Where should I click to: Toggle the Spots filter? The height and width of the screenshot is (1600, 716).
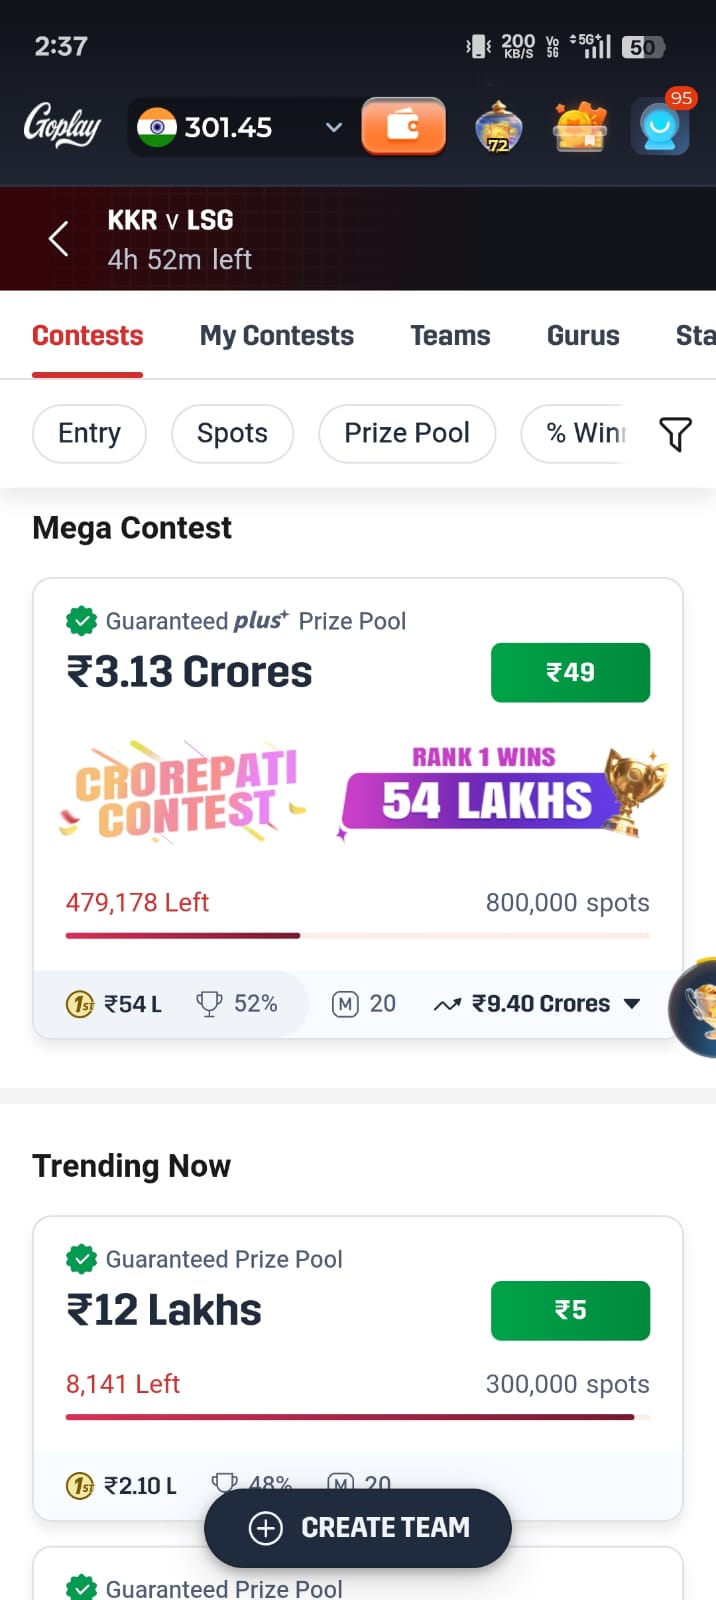coord(232,433)
